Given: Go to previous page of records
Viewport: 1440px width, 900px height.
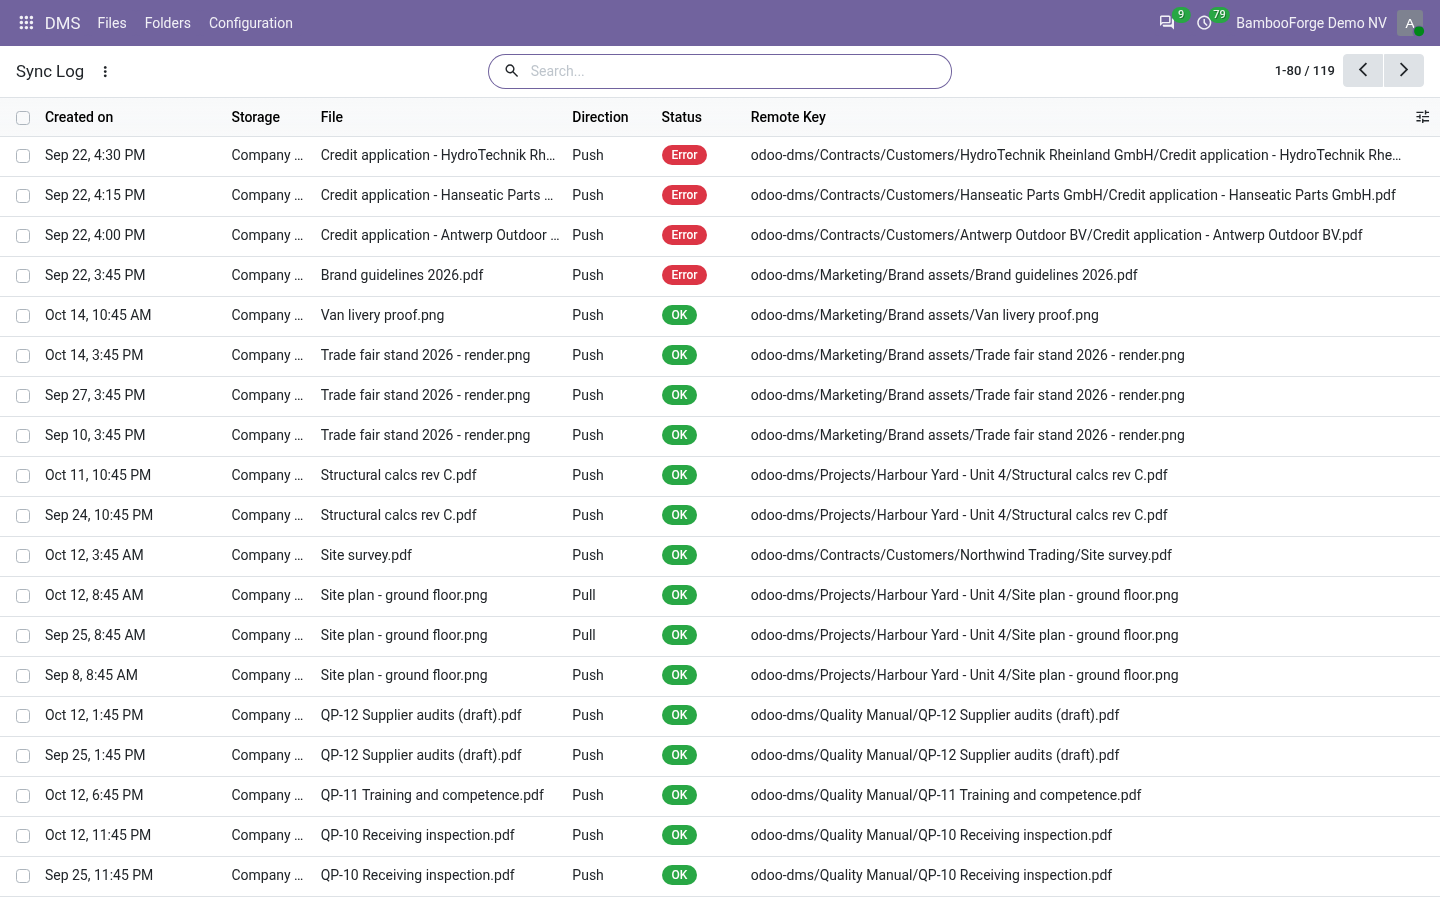Looking at the screenshot, I should pos(1363,70).
